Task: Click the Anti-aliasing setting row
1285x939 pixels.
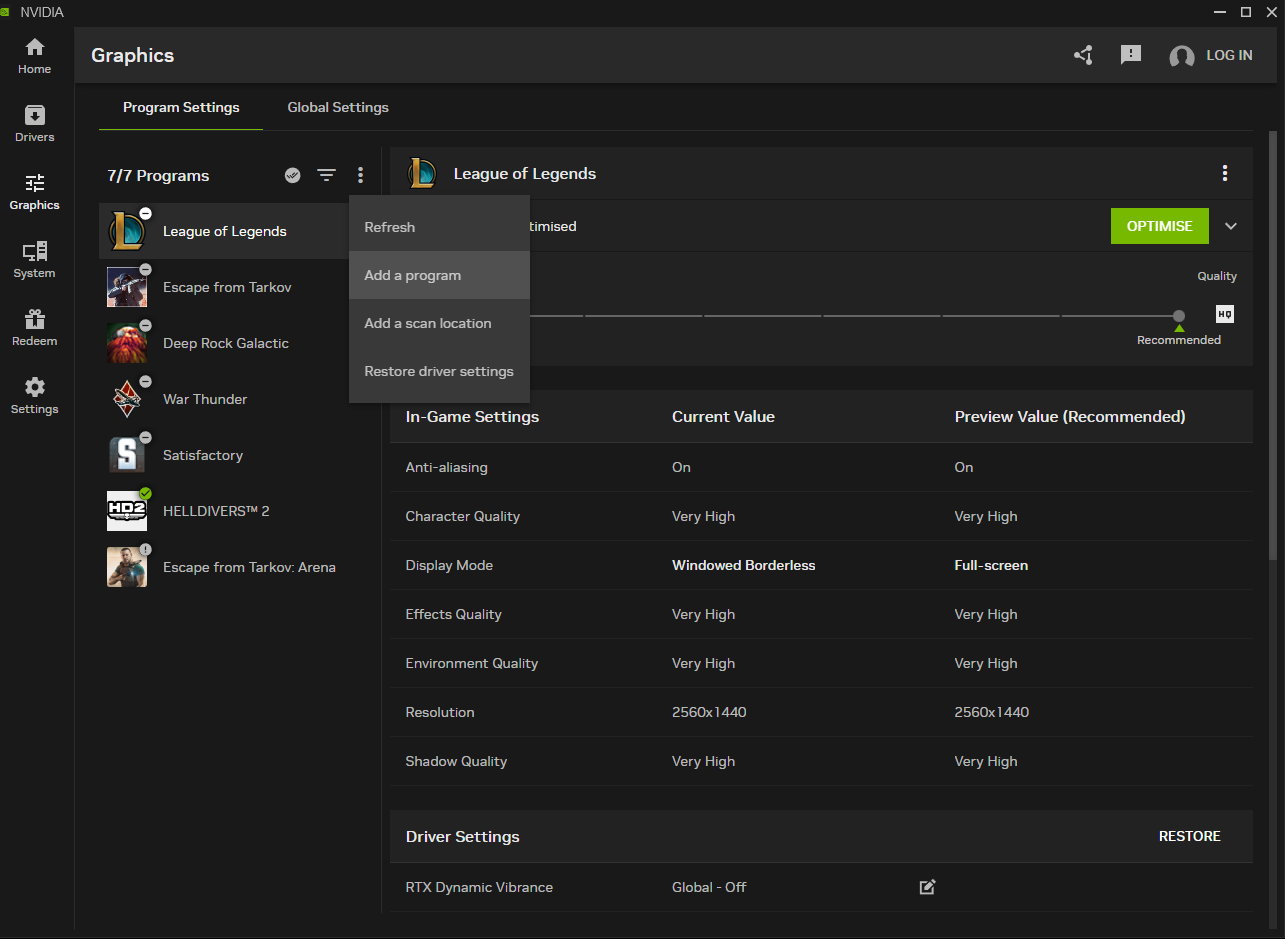Action: pos(821,467)
